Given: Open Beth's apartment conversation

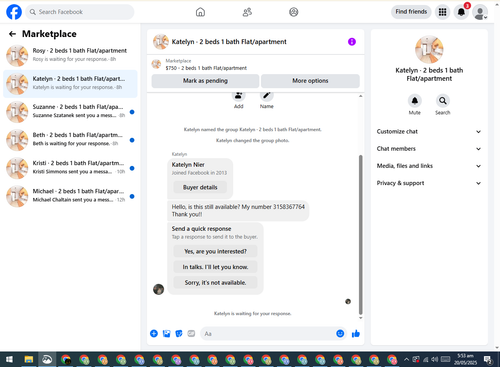Looking at the screenshot, I should (70, 139).
